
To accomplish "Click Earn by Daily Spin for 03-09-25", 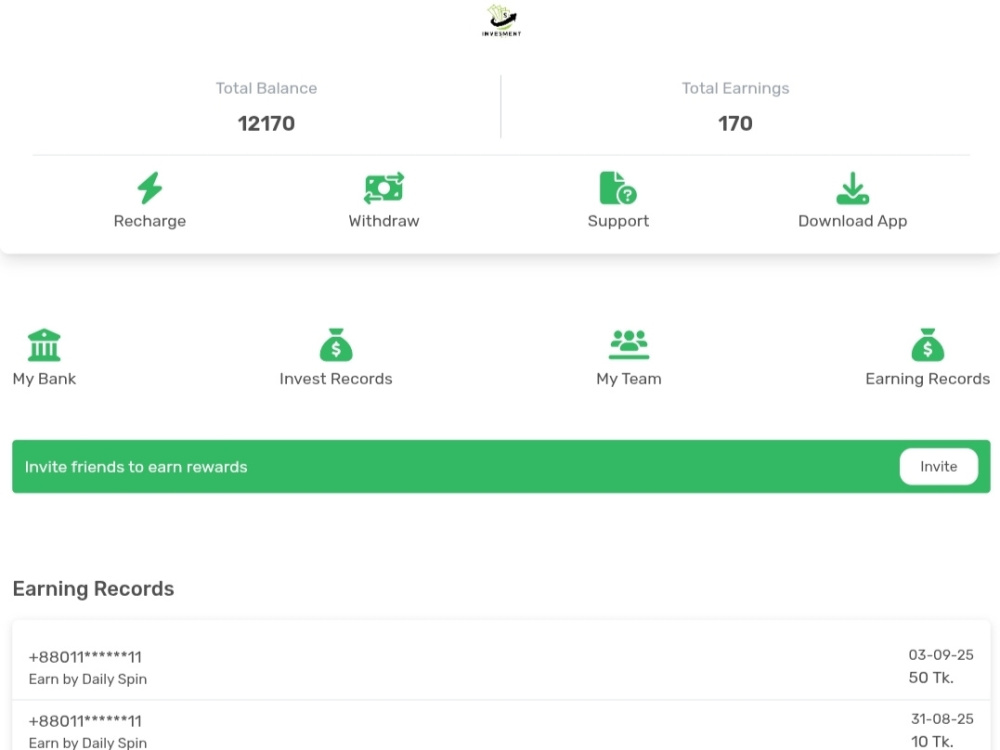I will (88, 679).
